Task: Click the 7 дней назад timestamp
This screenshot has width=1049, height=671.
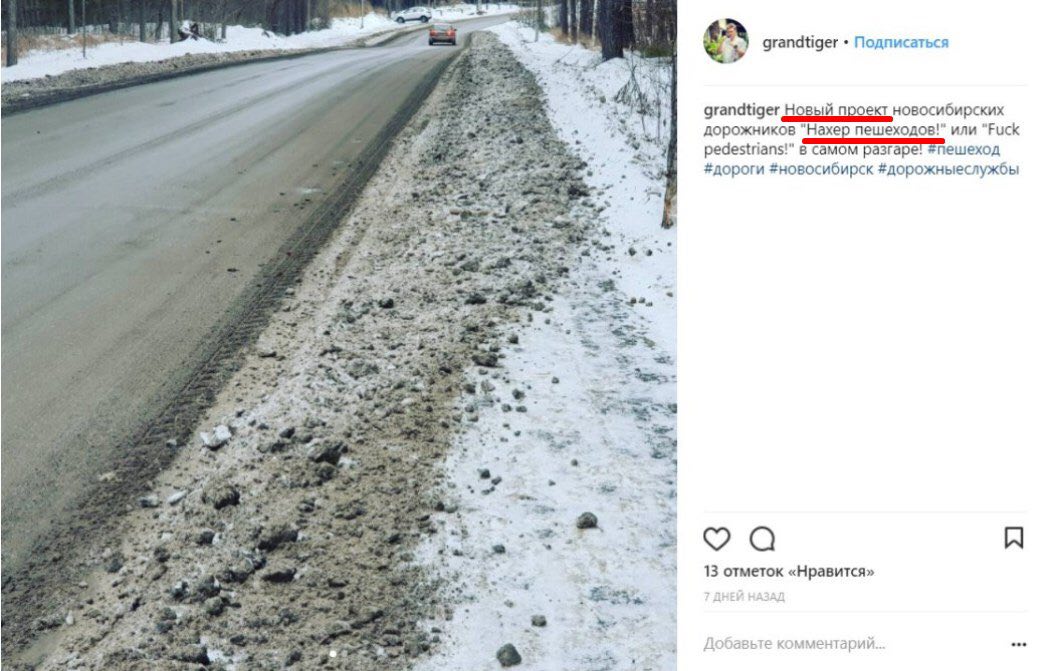Action: click(x=744, y=597)
